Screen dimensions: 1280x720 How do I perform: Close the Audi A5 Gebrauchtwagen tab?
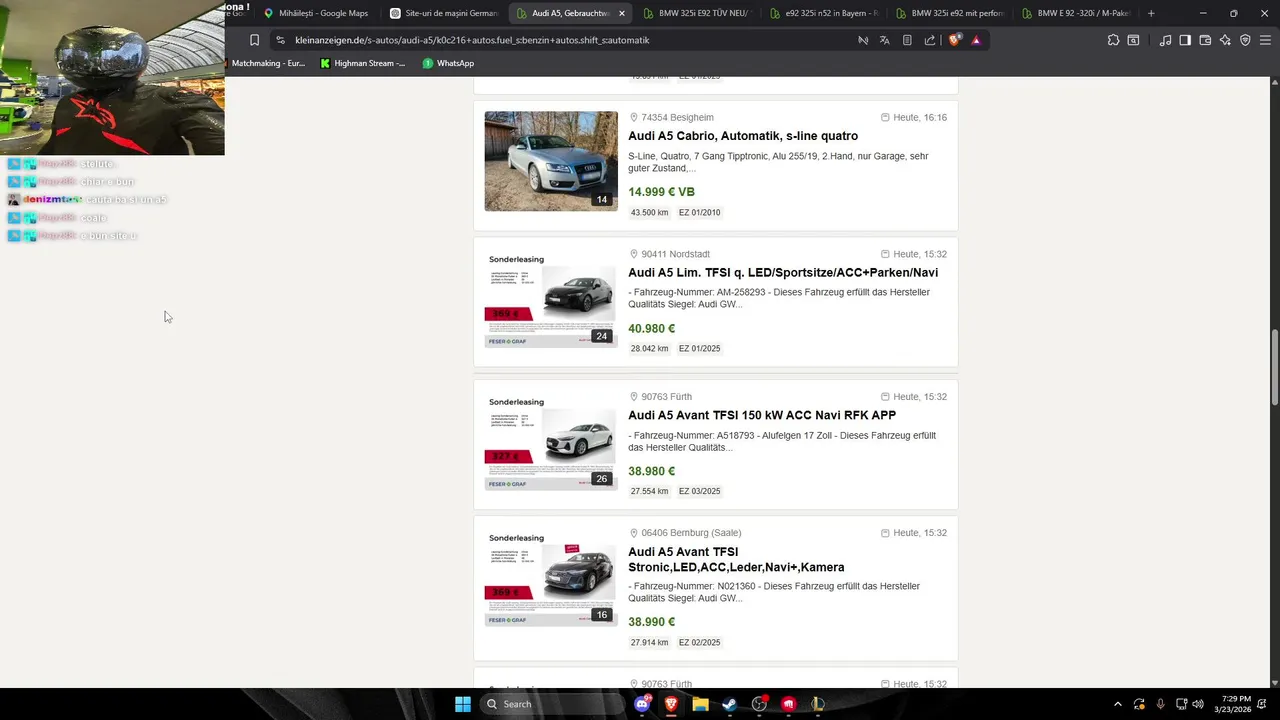(622, 13)
